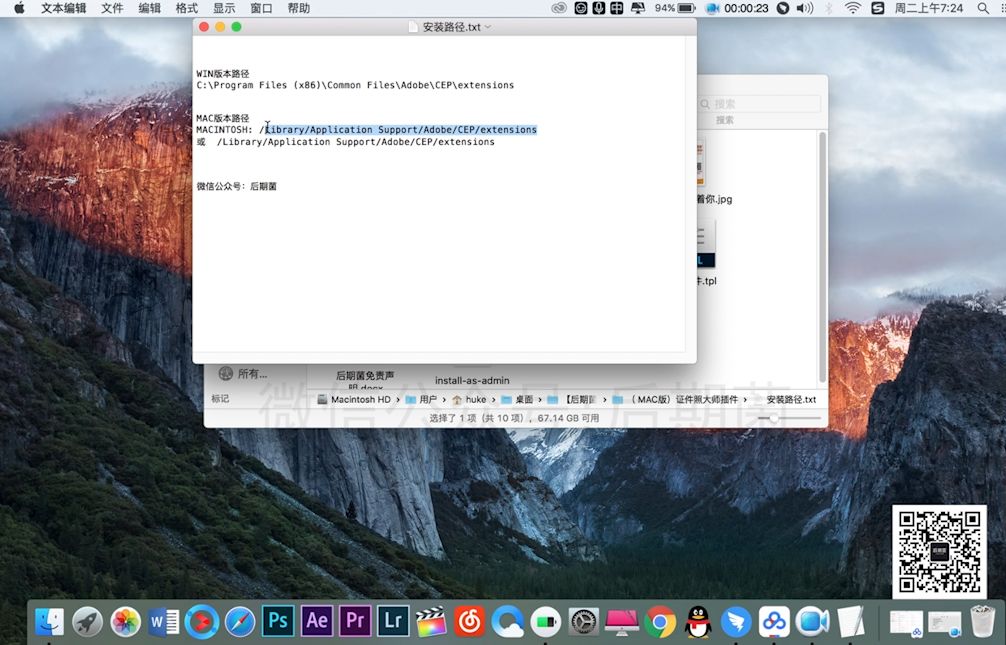Expand the title dropdown arrow beside 安装路径.txt
This screenshot has width=1006, height=645.
488,27
